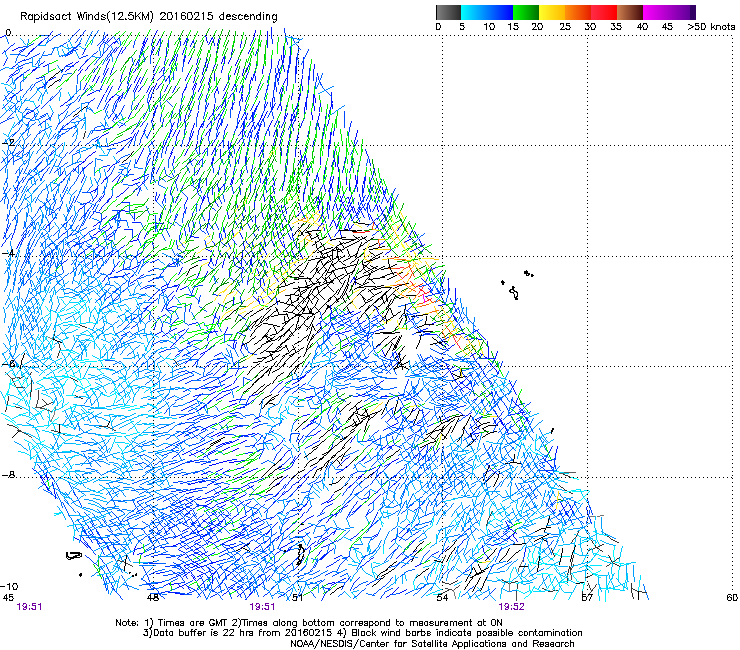Select the '30' legend speed label
This screenshot has width=740, height=650.
[590, 27]
